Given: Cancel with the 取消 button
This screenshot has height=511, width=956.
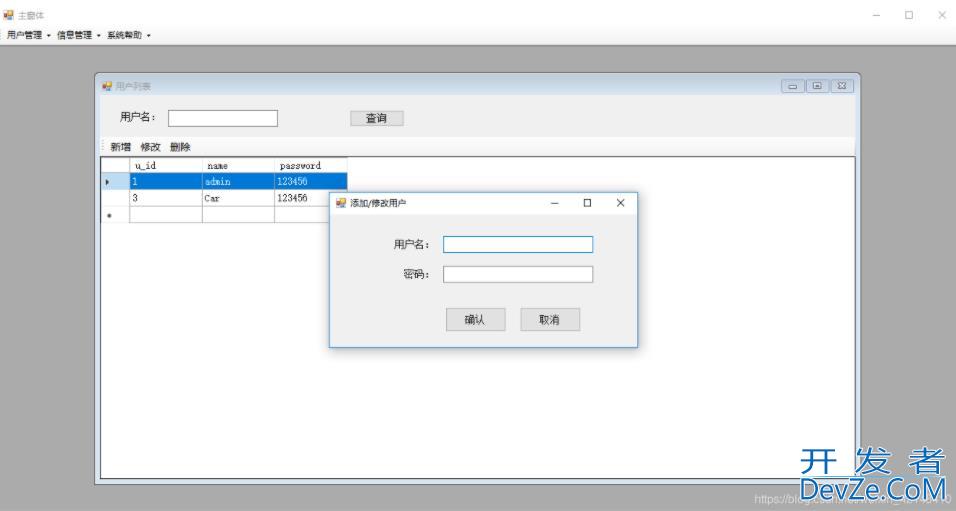Looking at the screenshot, I should tap(550, 320).
